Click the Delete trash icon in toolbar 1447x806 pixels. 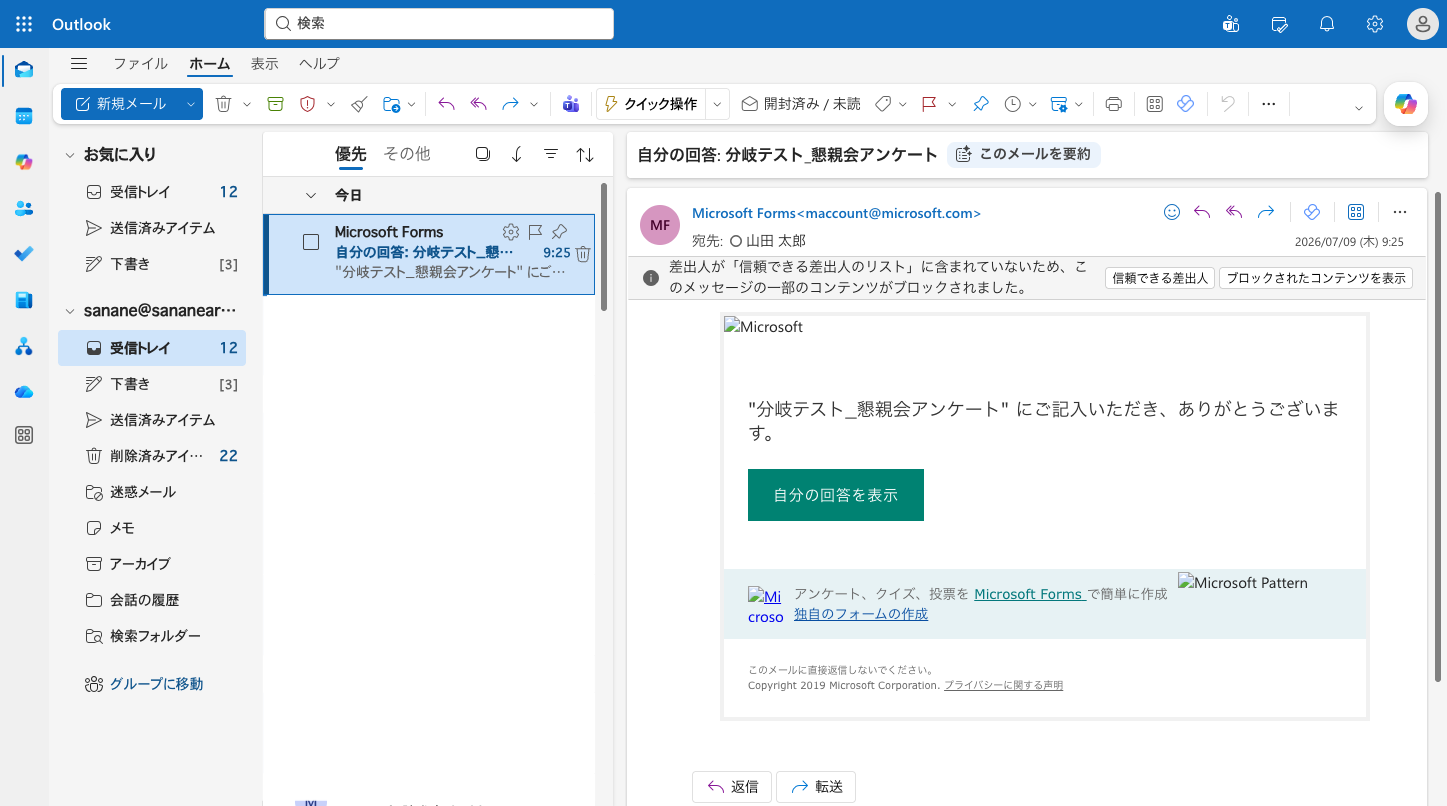click(x=224, y=104)
